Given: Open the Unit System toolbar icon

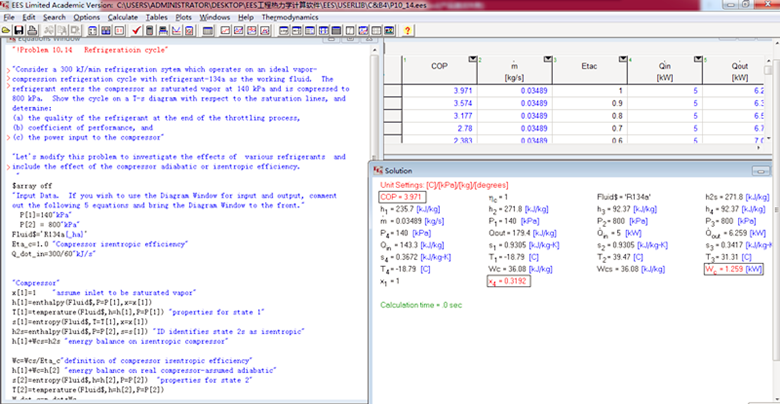Looking at the screenshot, I should [119, 30].
